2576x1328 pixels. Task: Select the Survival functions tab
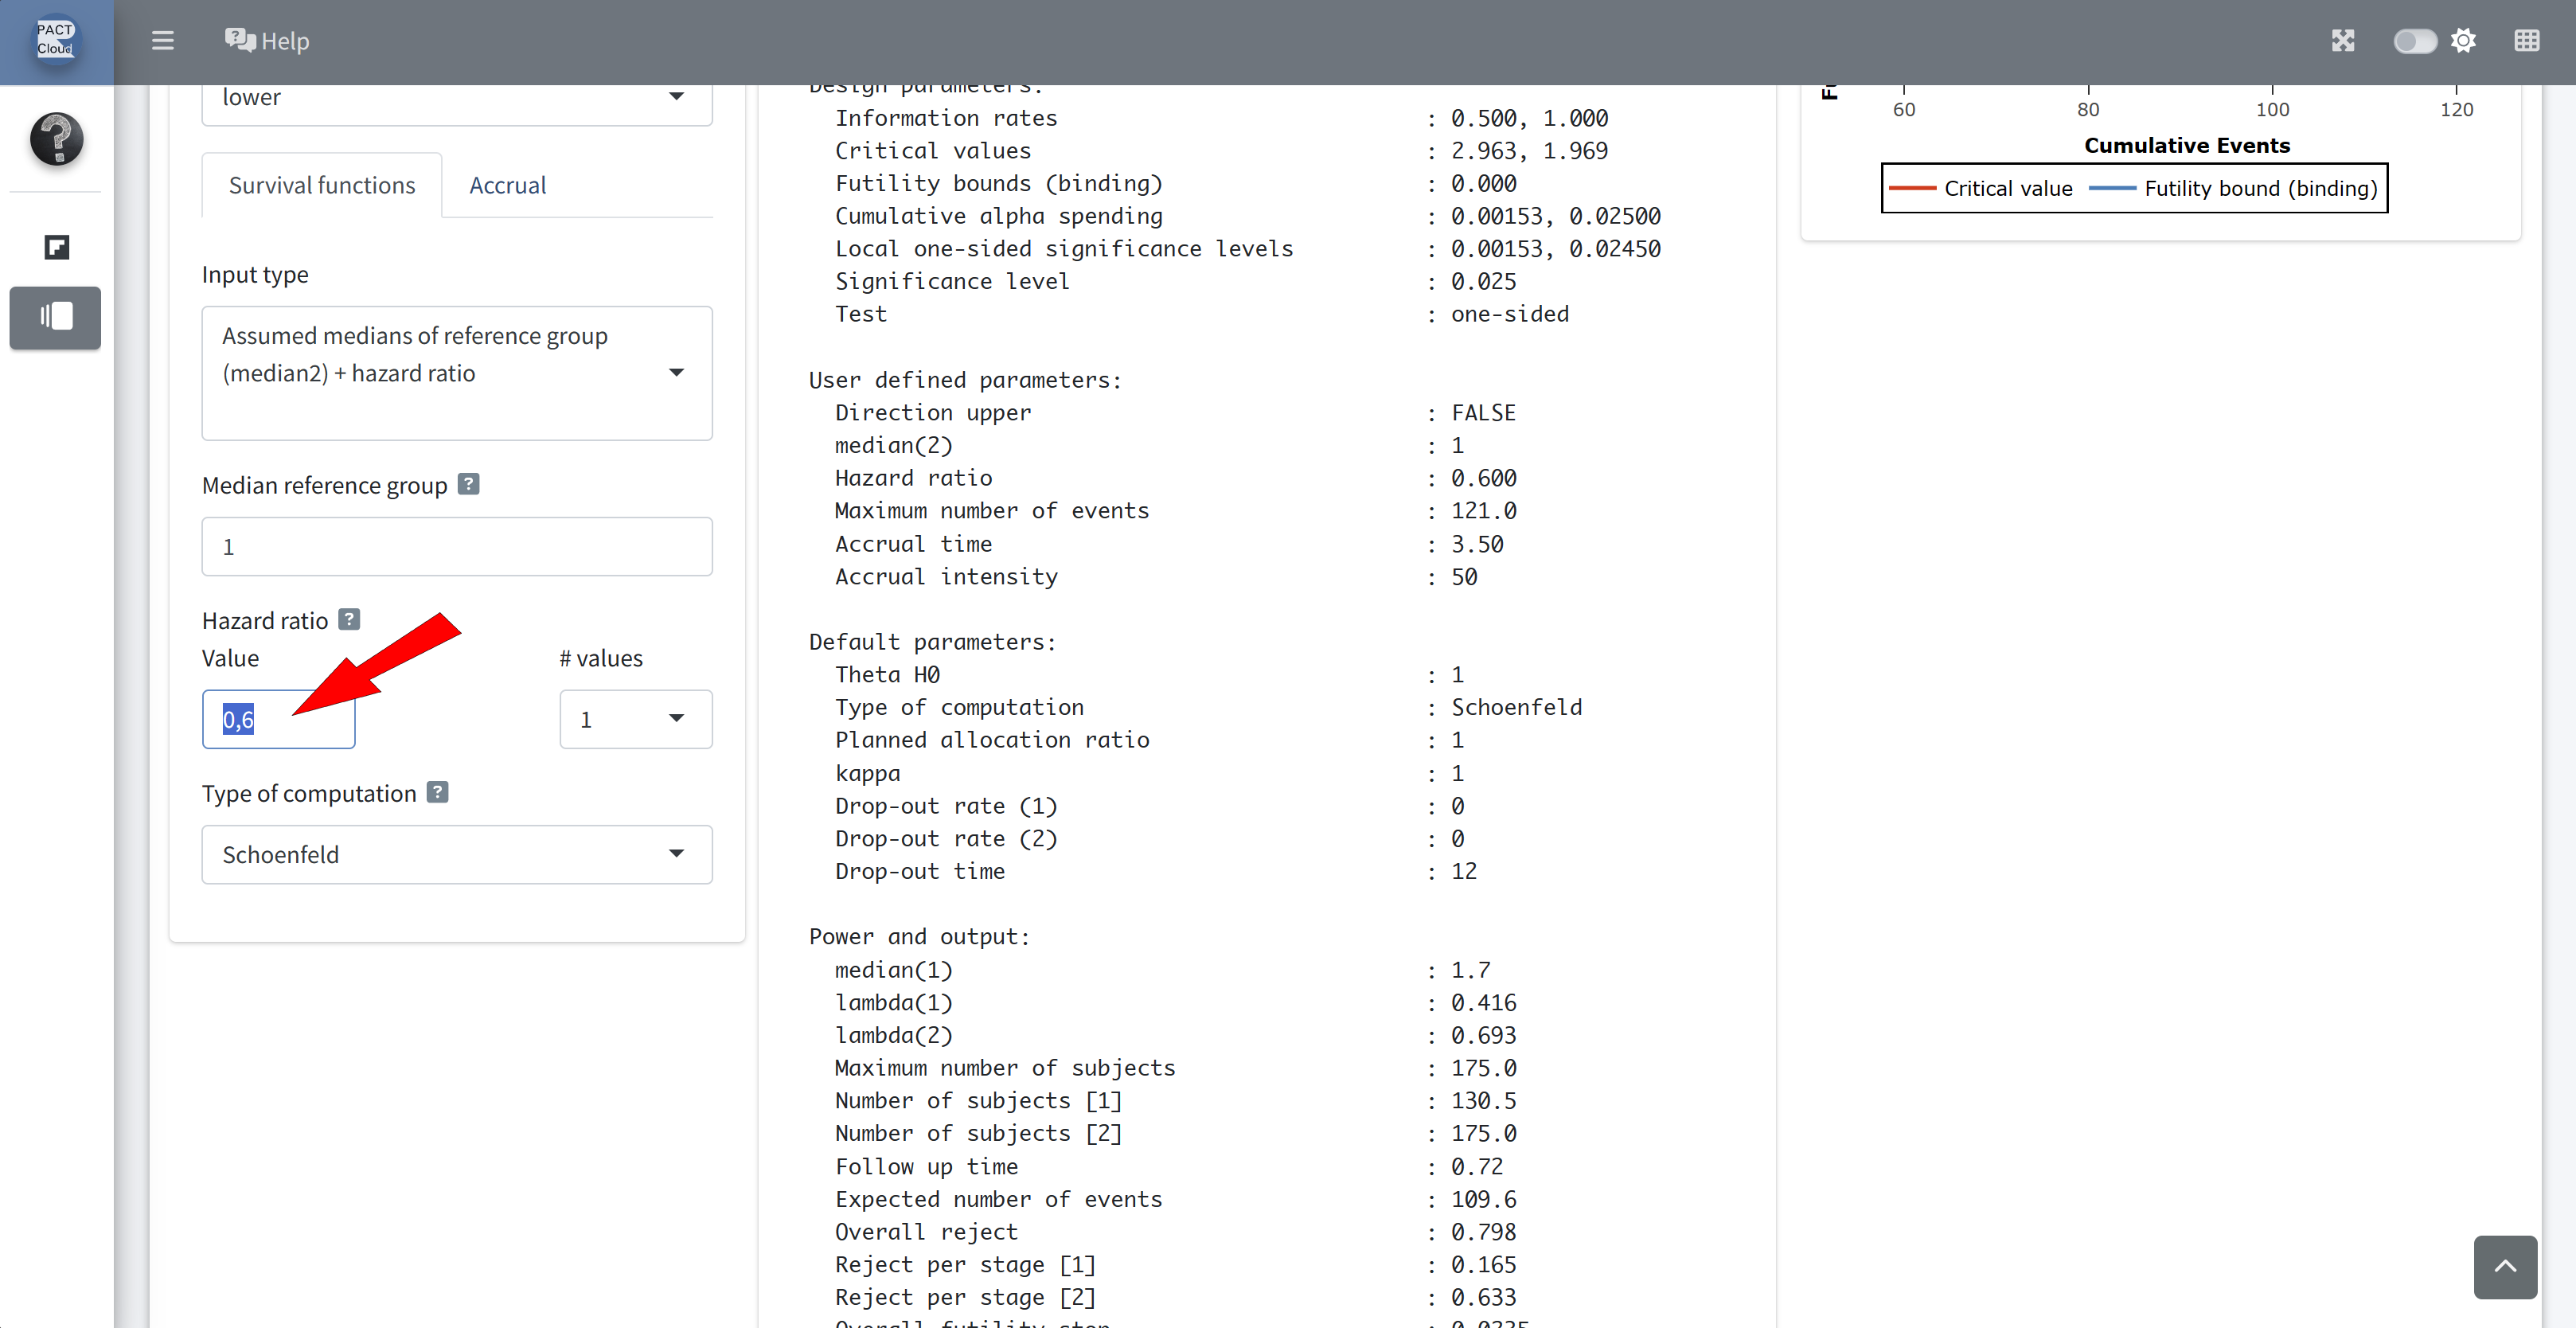(x=321, y=185)
